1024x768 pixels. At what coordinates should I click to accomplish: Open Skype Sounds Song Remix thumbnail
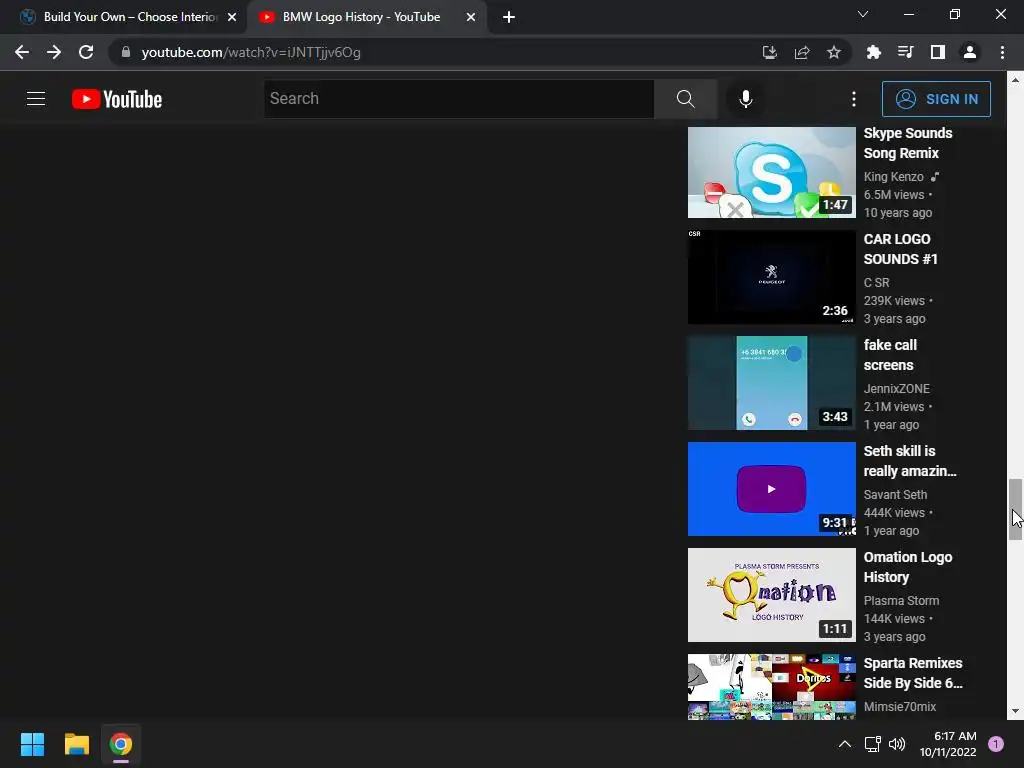(x=771, y=172)
